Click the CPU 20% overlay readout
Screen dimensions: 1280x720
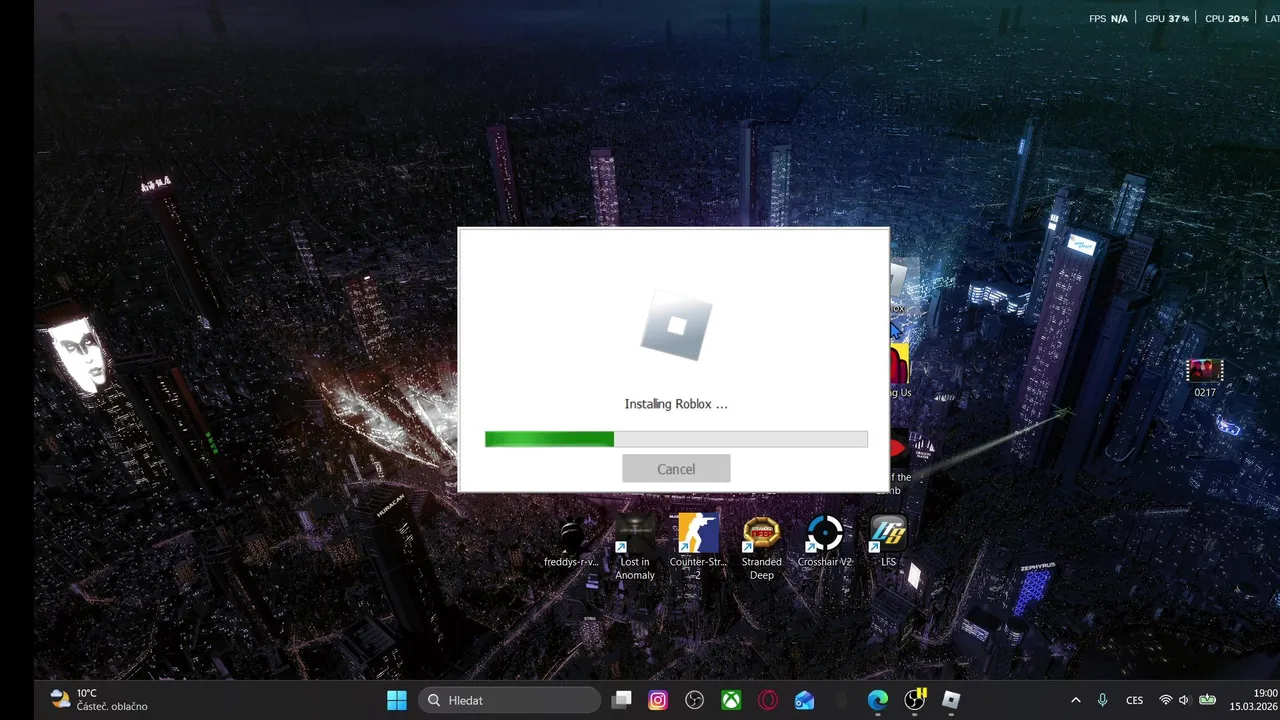1227,18
